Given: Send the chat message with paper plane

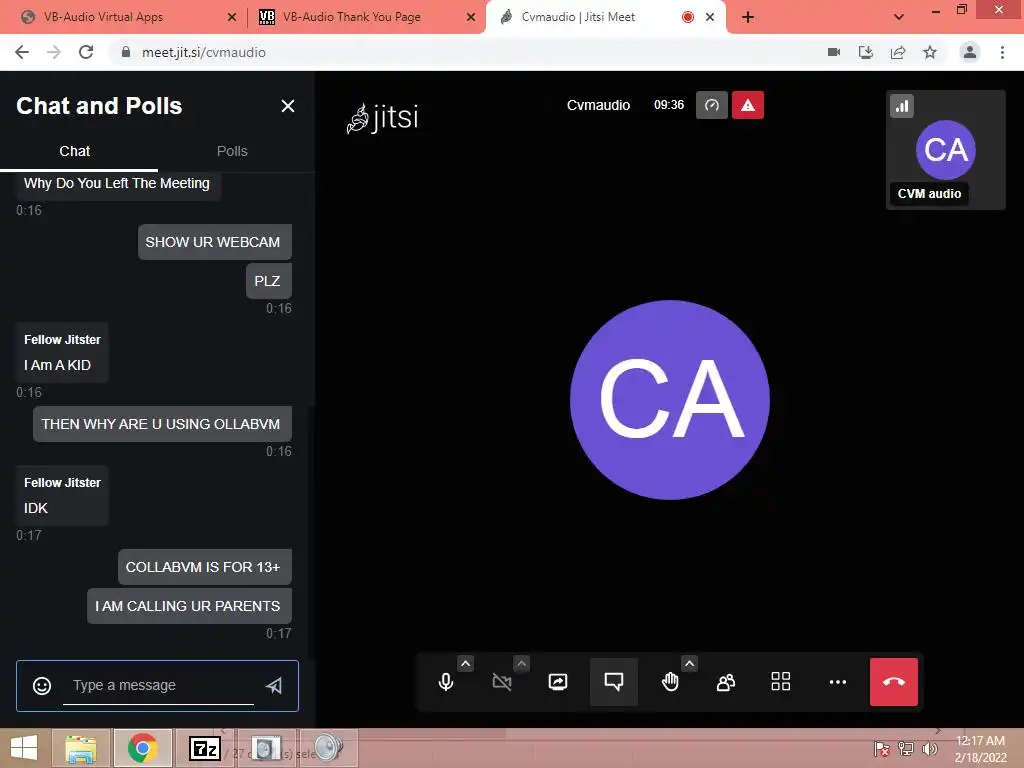Looking at the screenshot, I should pos(274,685).
